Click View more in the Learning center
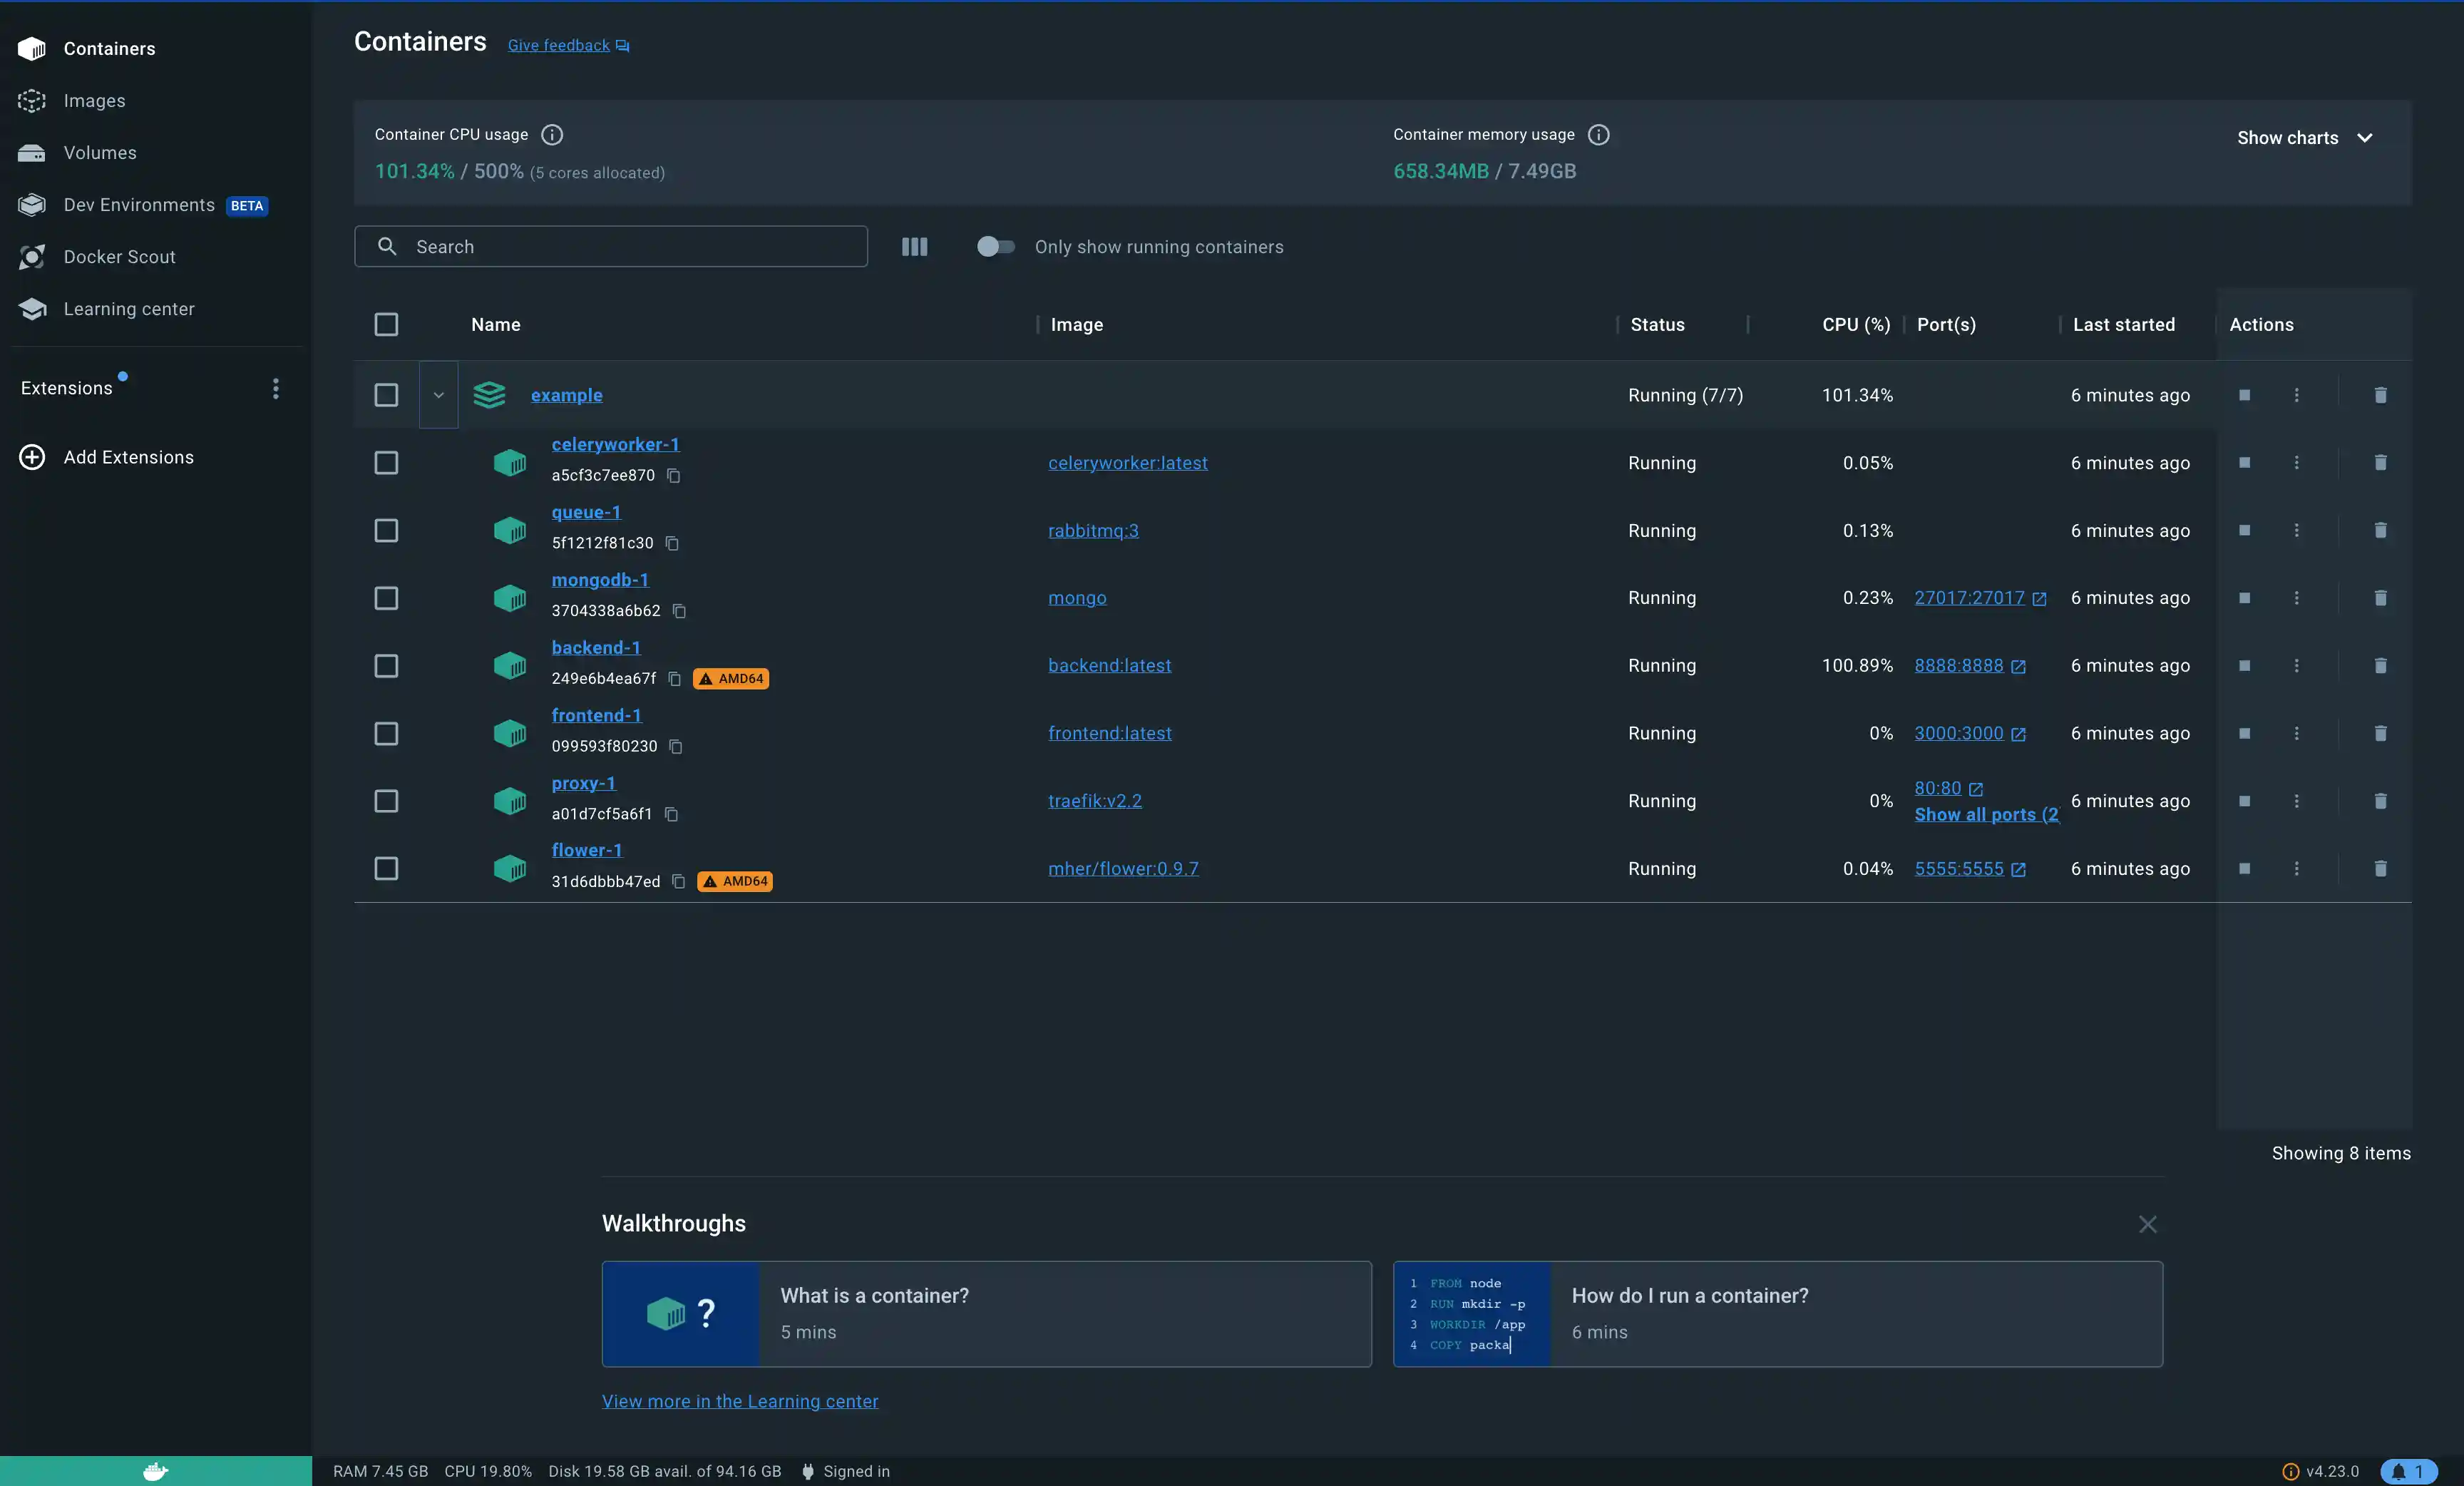 point(740,1401)
